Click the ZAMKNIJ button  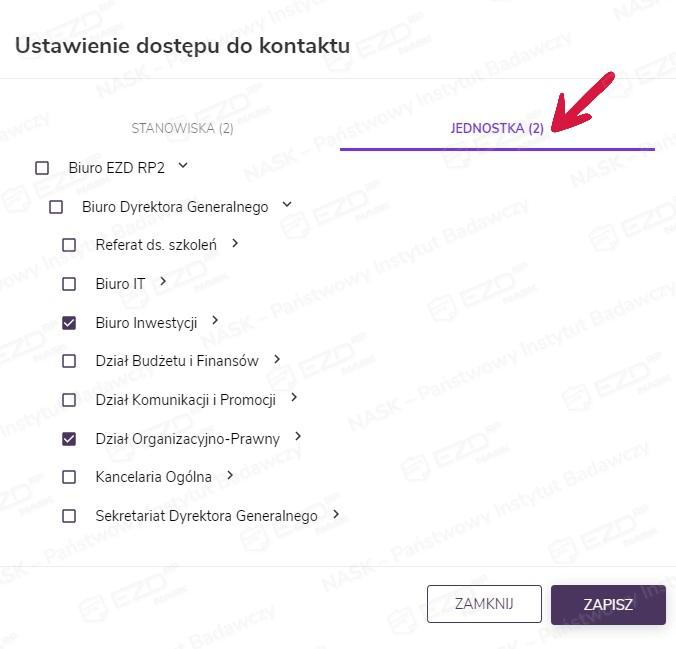tap(484, 604)
